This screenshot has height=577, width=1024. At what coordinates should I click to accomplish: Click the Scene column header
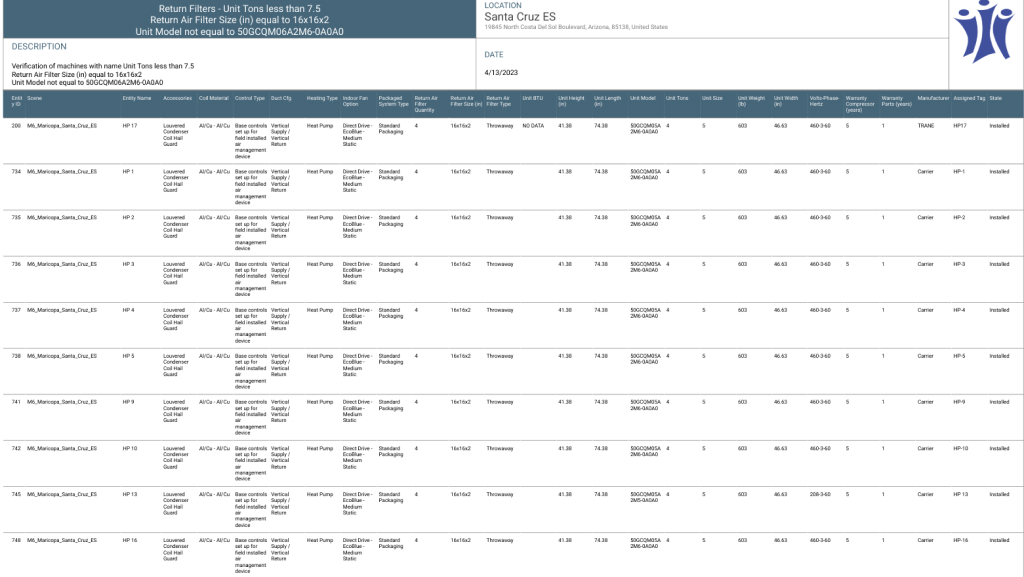pyautogui.click(x=35, y=99)
